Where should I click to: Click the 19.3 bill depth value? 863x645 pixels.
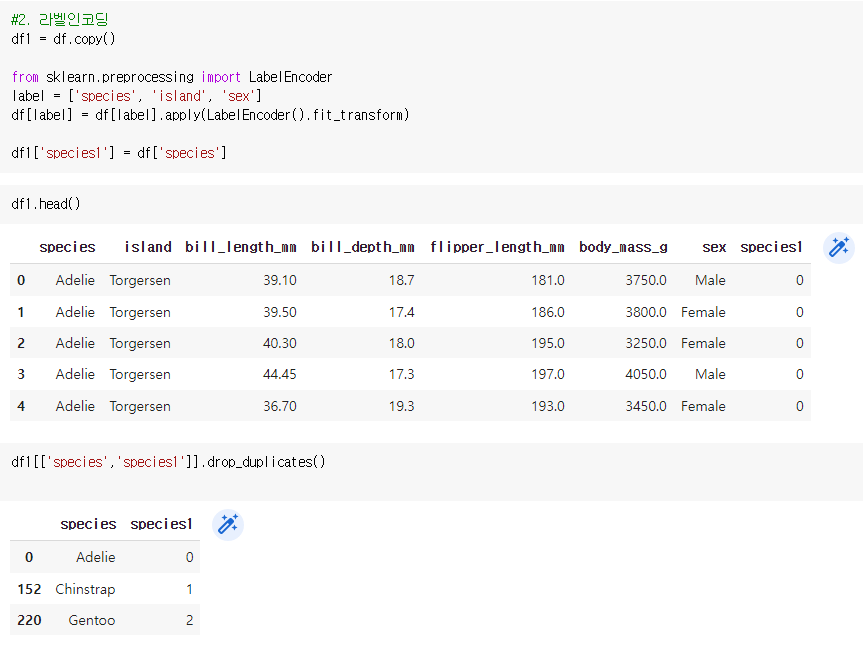[x=401, y=406]
